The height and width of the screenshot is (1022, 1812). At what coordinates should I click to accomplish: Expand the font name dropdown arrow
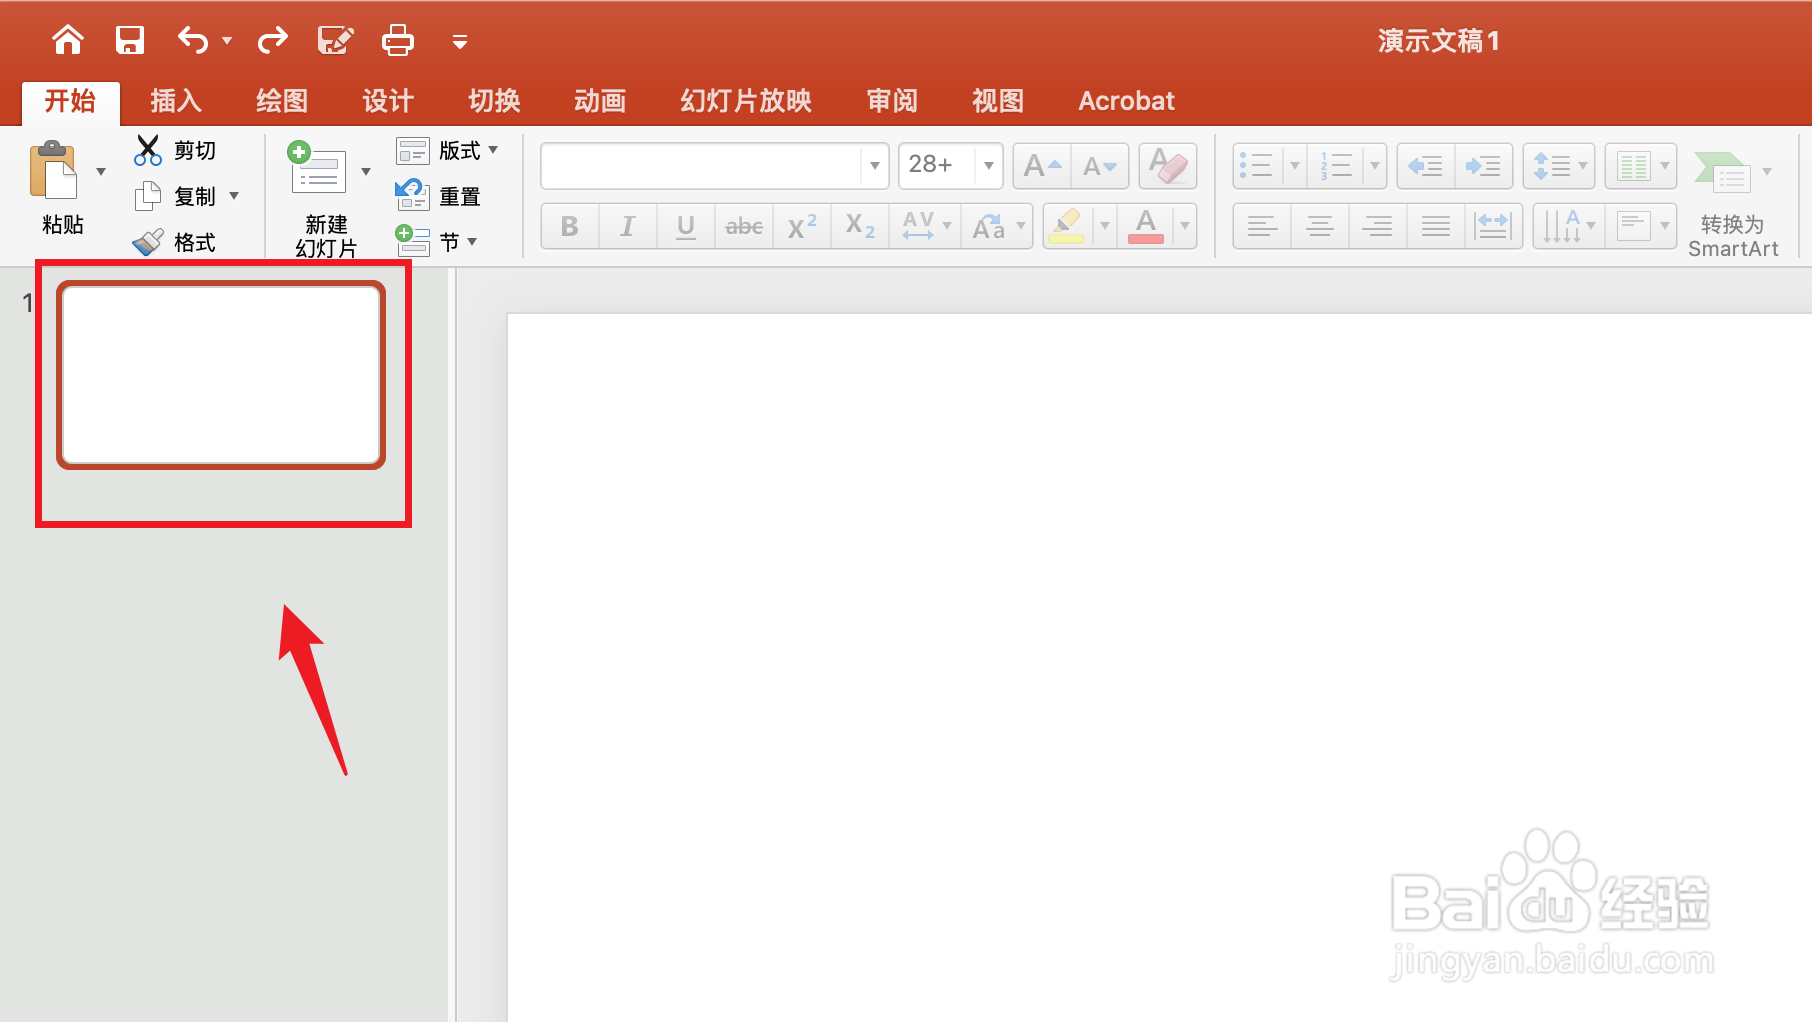click(875, 165)
